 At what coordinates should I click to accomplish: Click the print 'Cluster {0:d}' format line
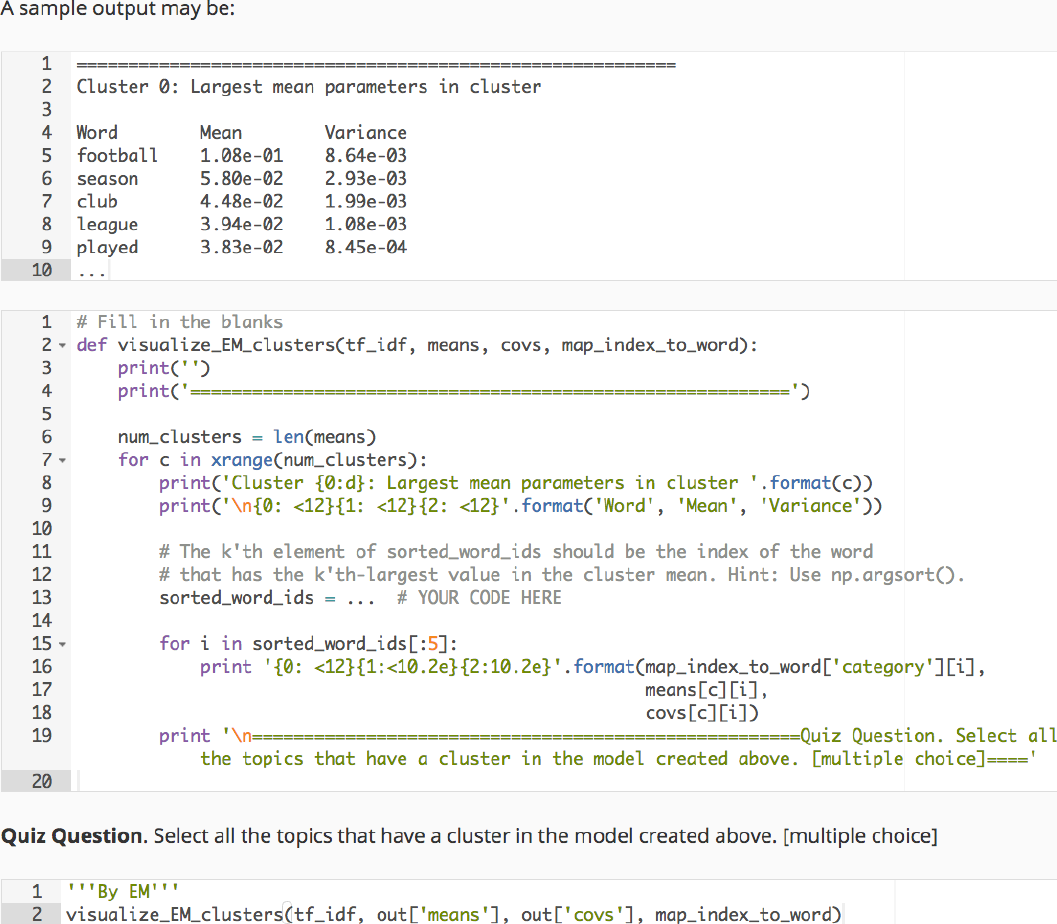pyautogui.click(x=516, y=483)
